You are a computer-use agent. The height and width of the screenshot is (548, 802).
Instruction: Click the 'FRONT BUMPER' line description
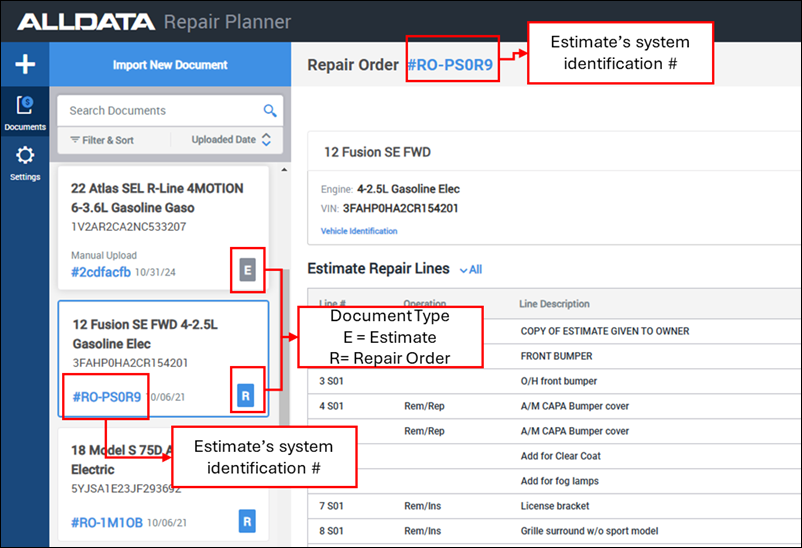[x=556, y=356]
